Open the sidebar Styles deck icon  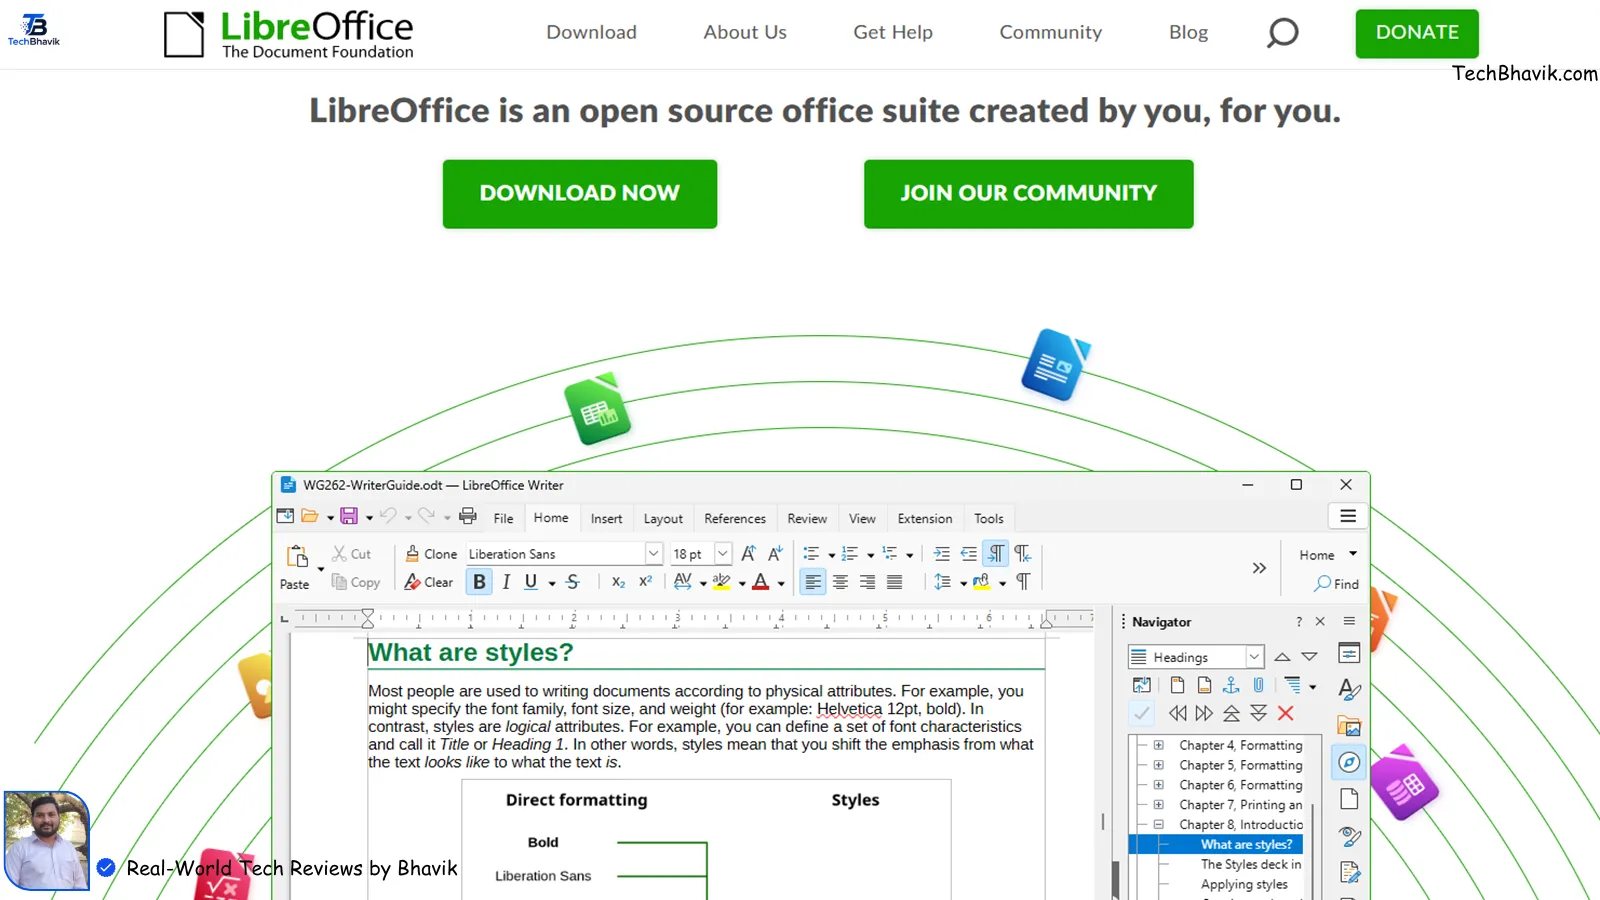(1349, 689)
